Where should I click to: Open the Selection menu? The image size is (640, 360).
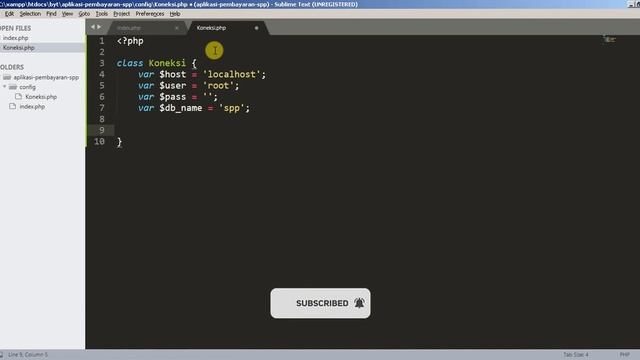point(30,13)
